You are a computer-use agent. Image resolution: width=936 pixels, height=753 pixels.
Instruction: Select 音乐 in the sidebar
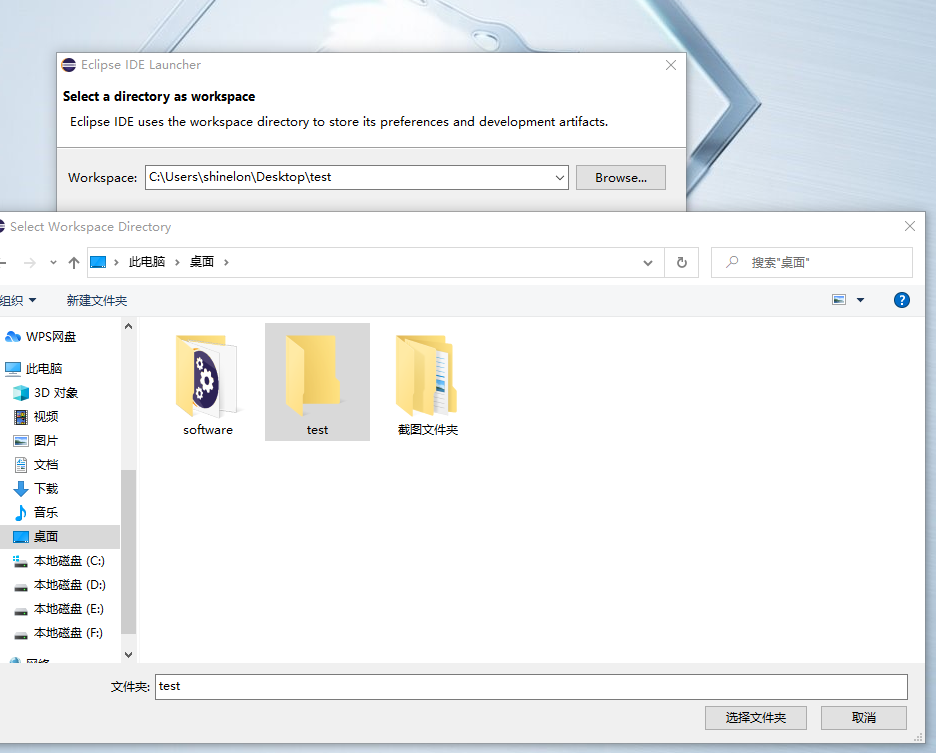[36, 512]
